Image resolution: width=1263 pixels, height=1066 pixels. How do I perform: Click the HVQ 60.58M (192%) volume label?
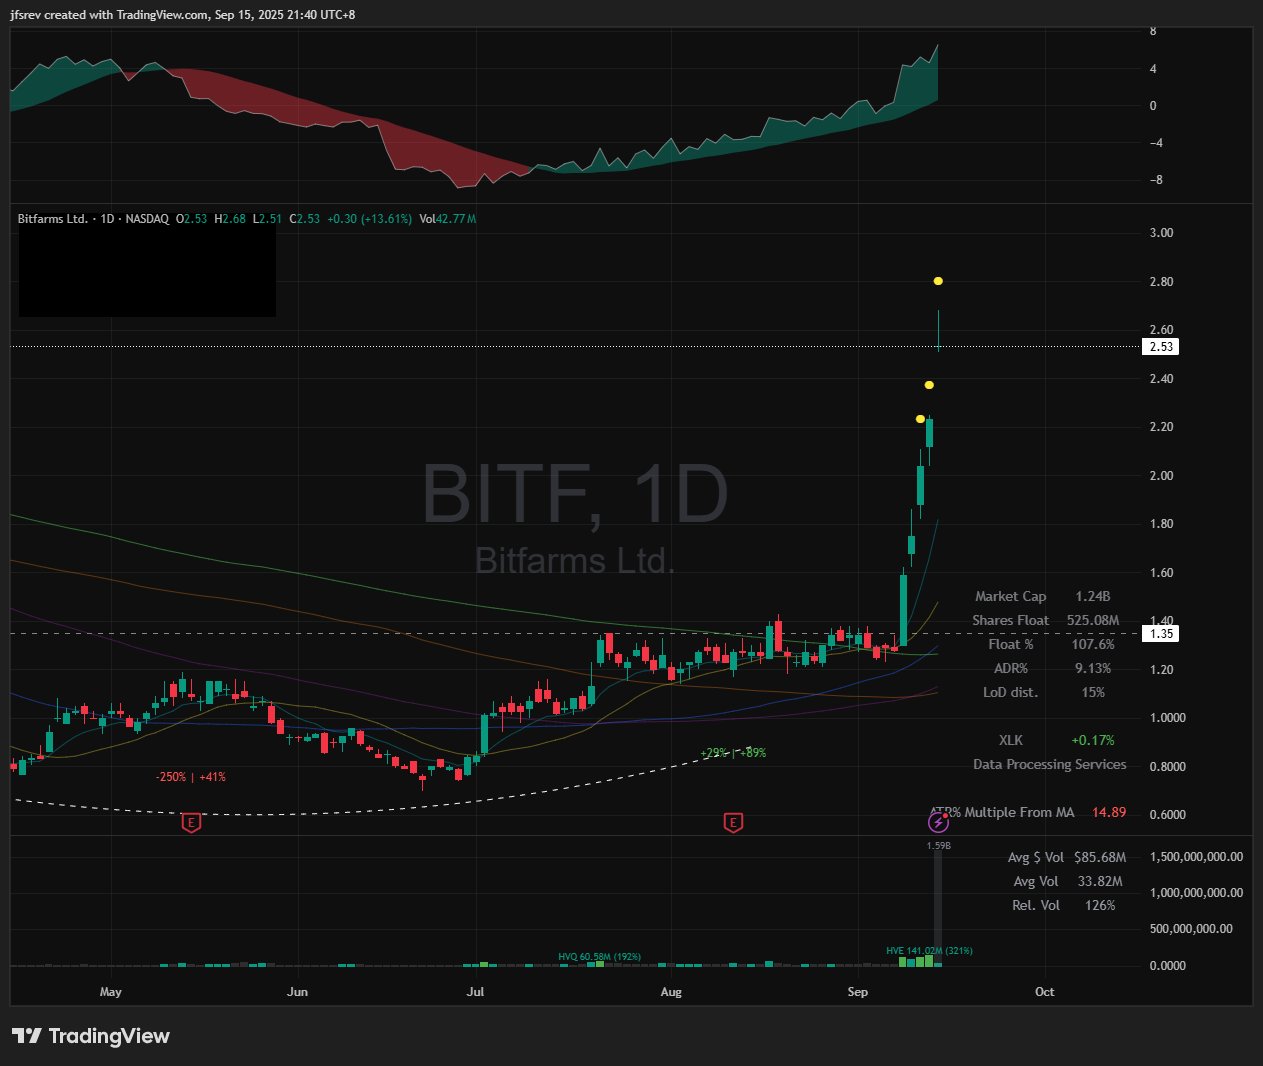[599, 957]
